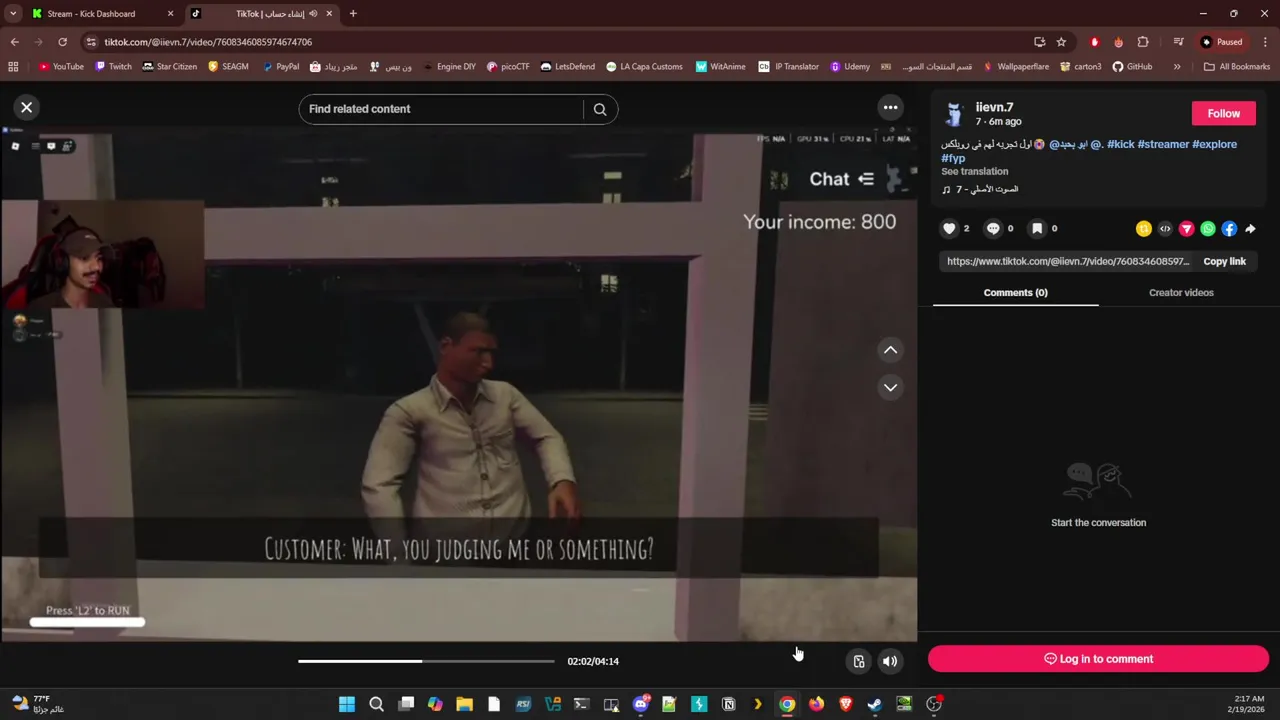Open Discord from taskbar
1280x720 pixels.
pos(640,704)
